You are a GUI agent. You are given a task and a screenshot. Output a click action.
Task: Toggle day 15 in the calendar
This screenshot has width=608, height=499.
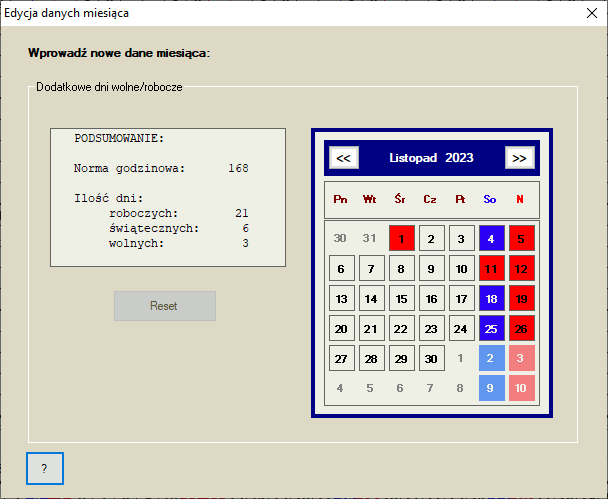point(401,299)
